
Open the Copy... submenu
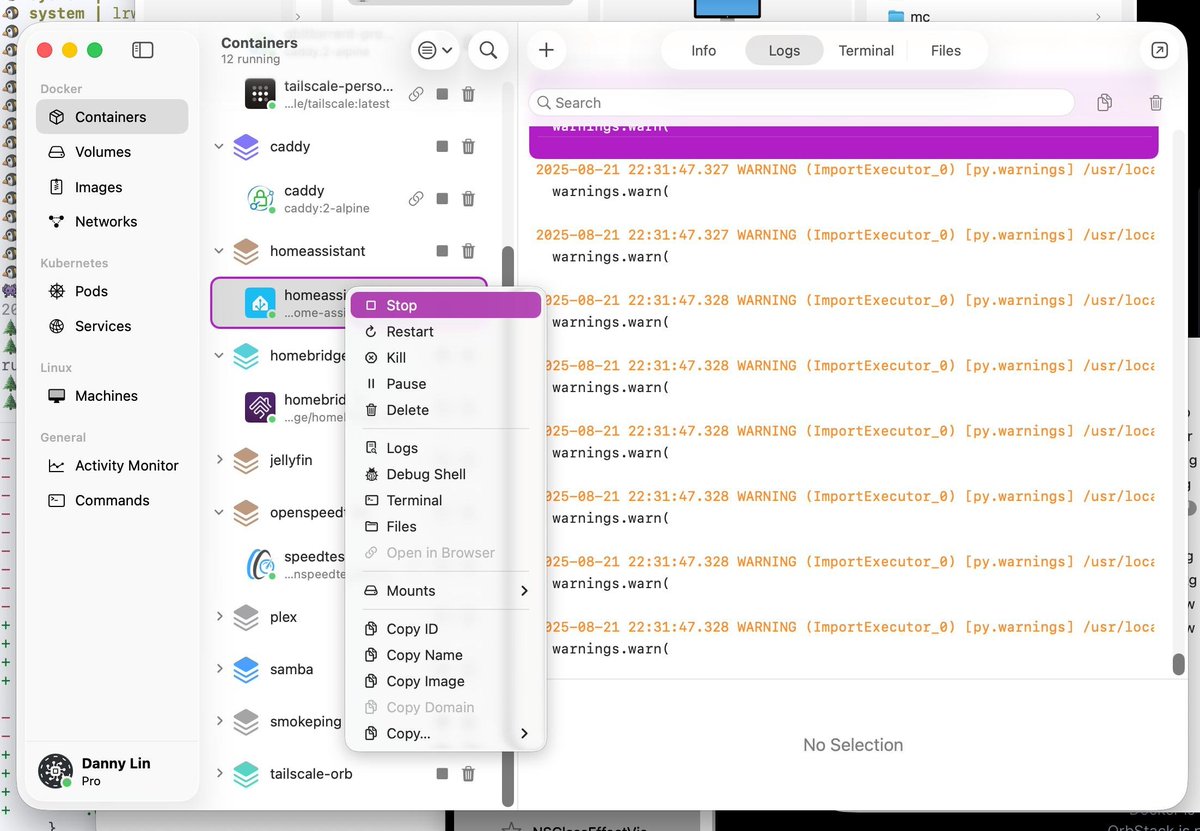446,733
